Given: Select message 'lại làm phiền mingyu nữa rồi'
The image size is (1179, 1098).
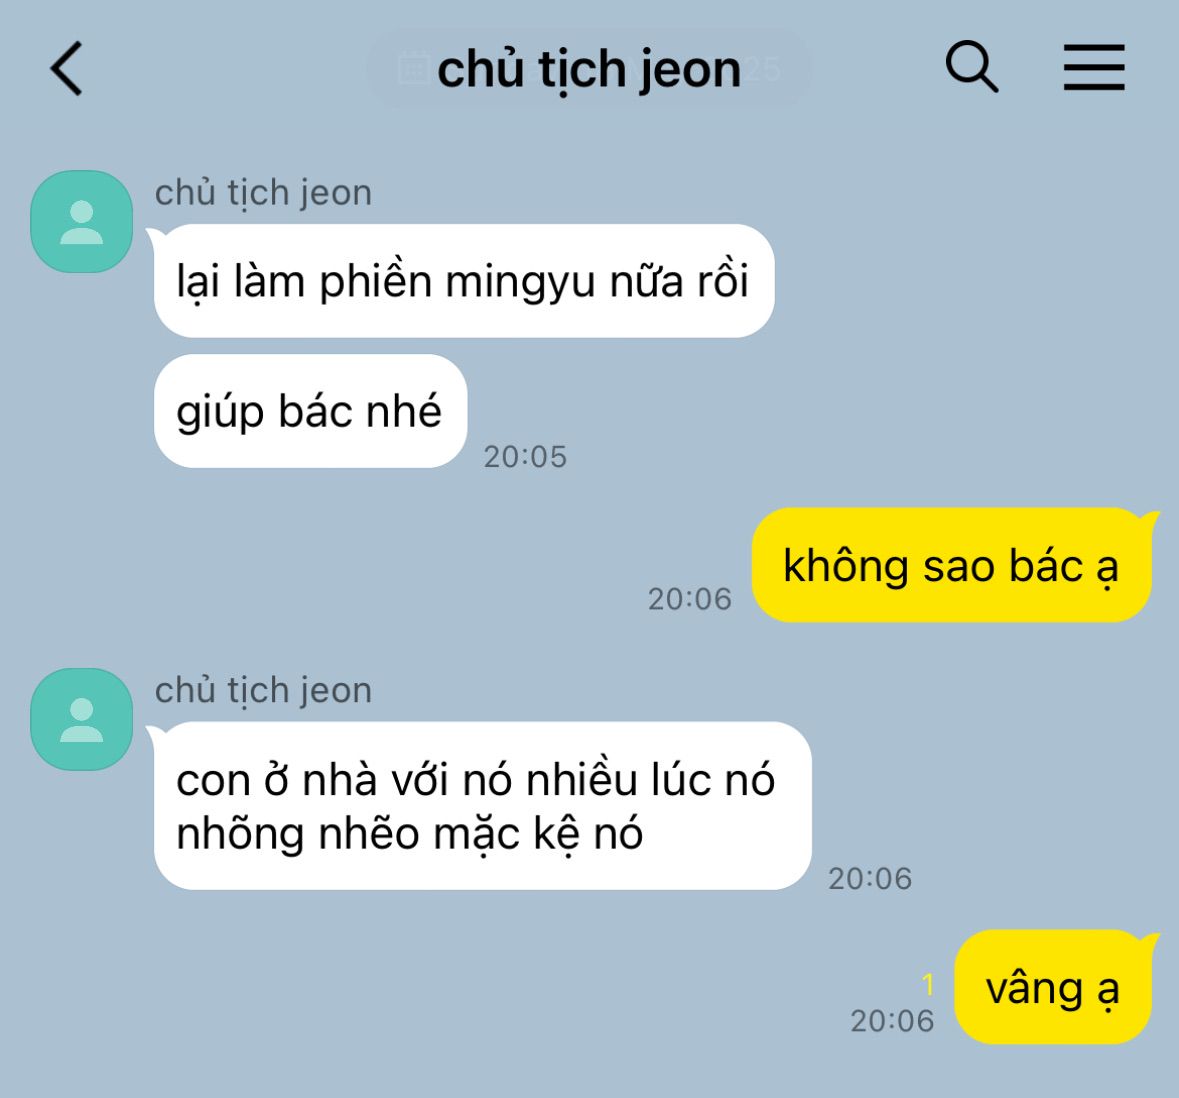Looking at the screenshot, I should 464,281.
